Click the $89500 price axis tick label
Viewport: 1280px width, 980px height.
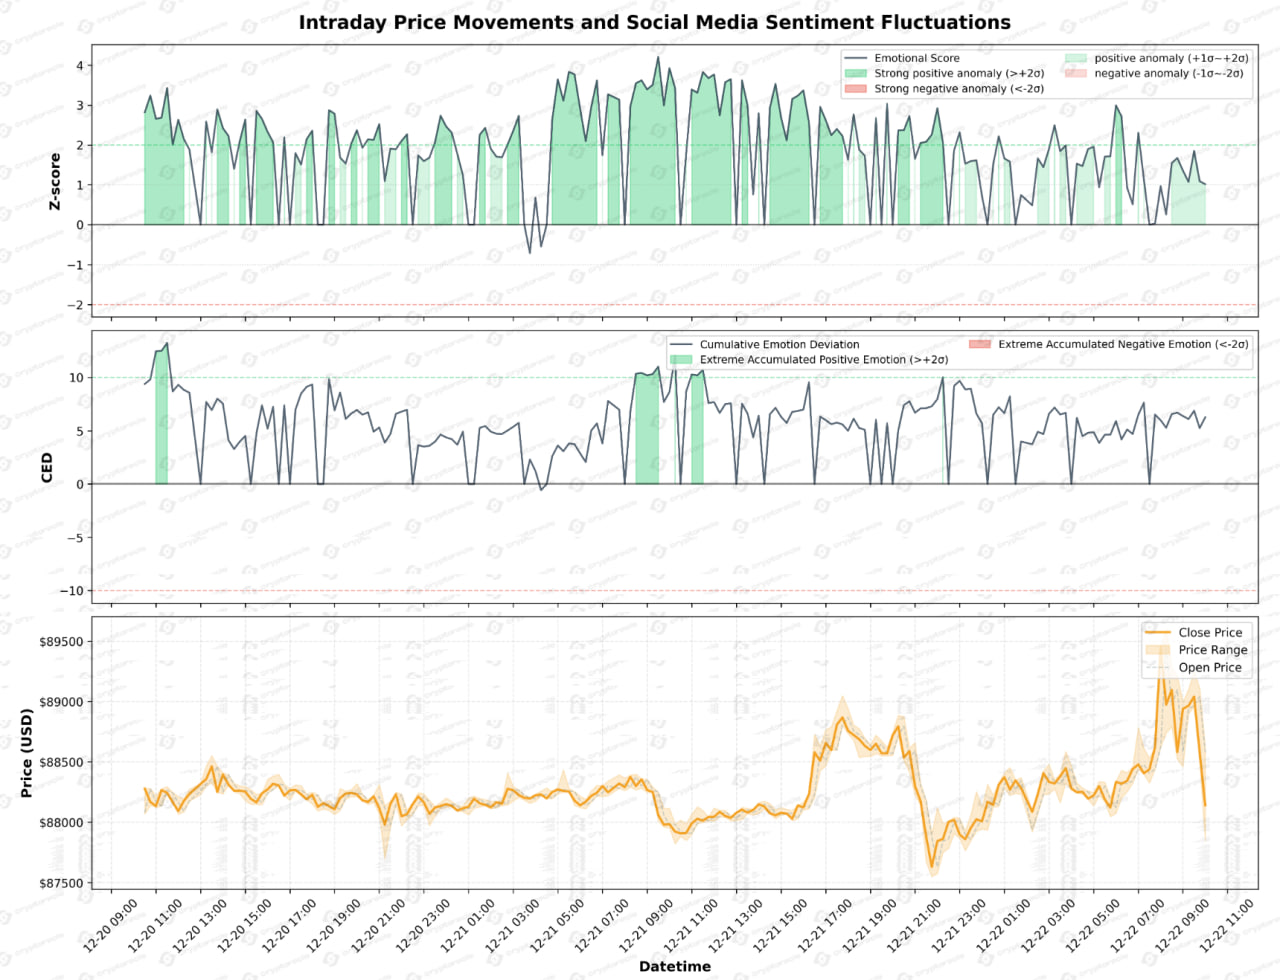59,642
